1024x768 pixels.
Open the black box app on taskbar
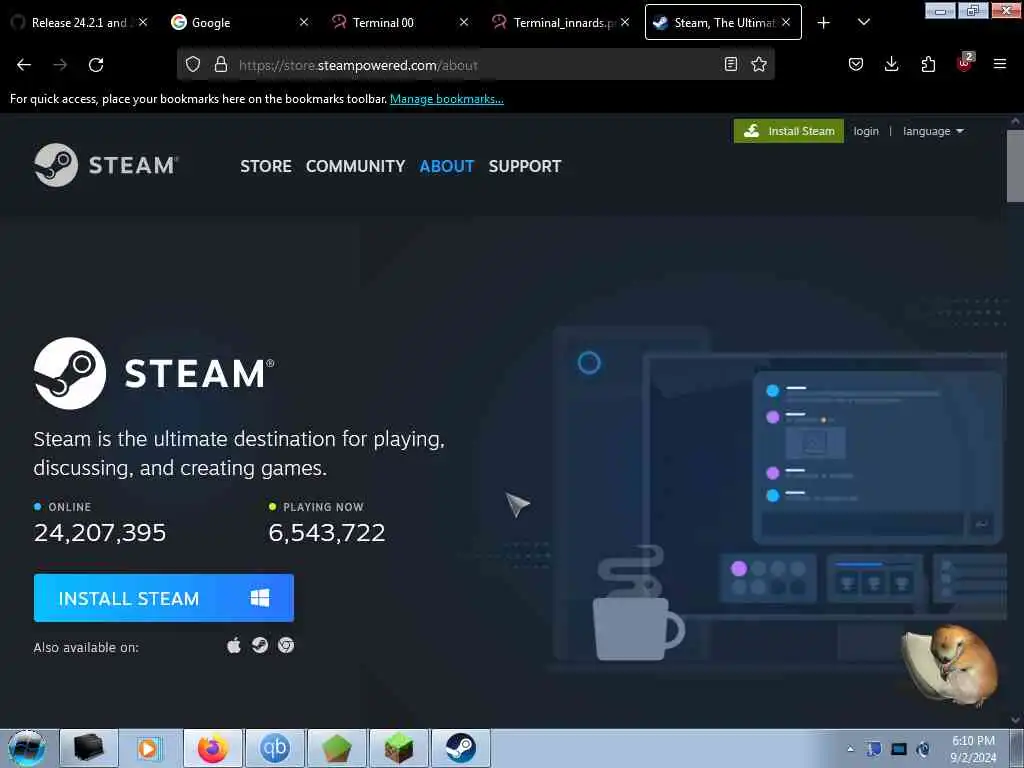click(x=89, y=748)
